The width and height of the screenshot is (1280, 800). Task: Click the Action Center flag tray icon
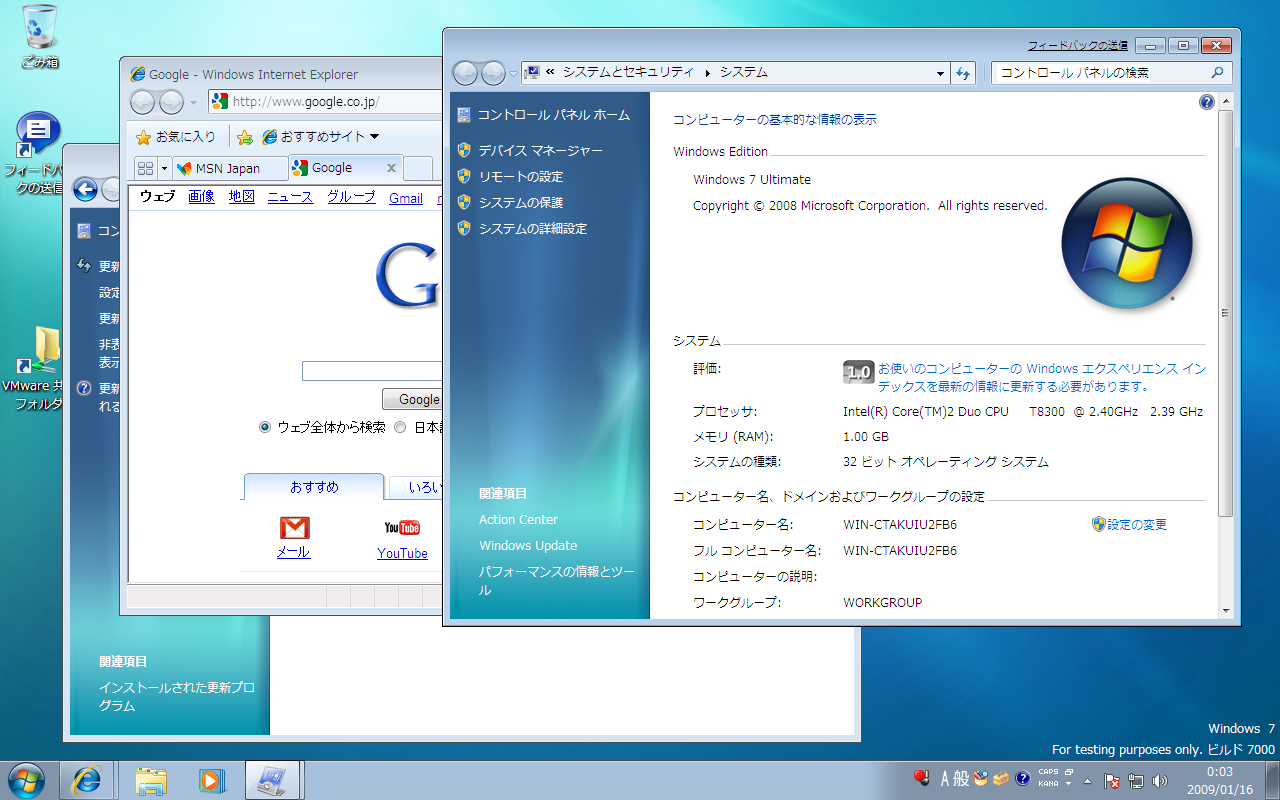click(1110, 780)
